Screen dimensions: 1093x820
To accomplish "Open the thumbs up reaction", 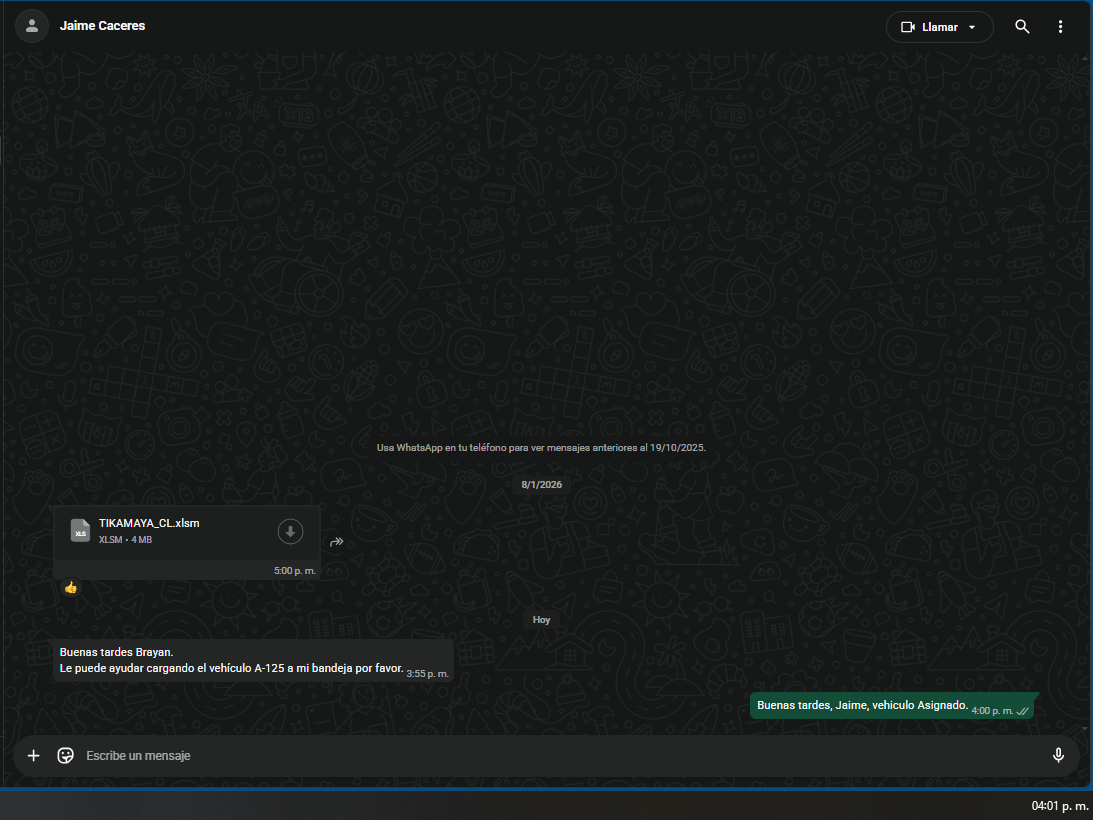I will pyautogui.click(x=71, y=588).
